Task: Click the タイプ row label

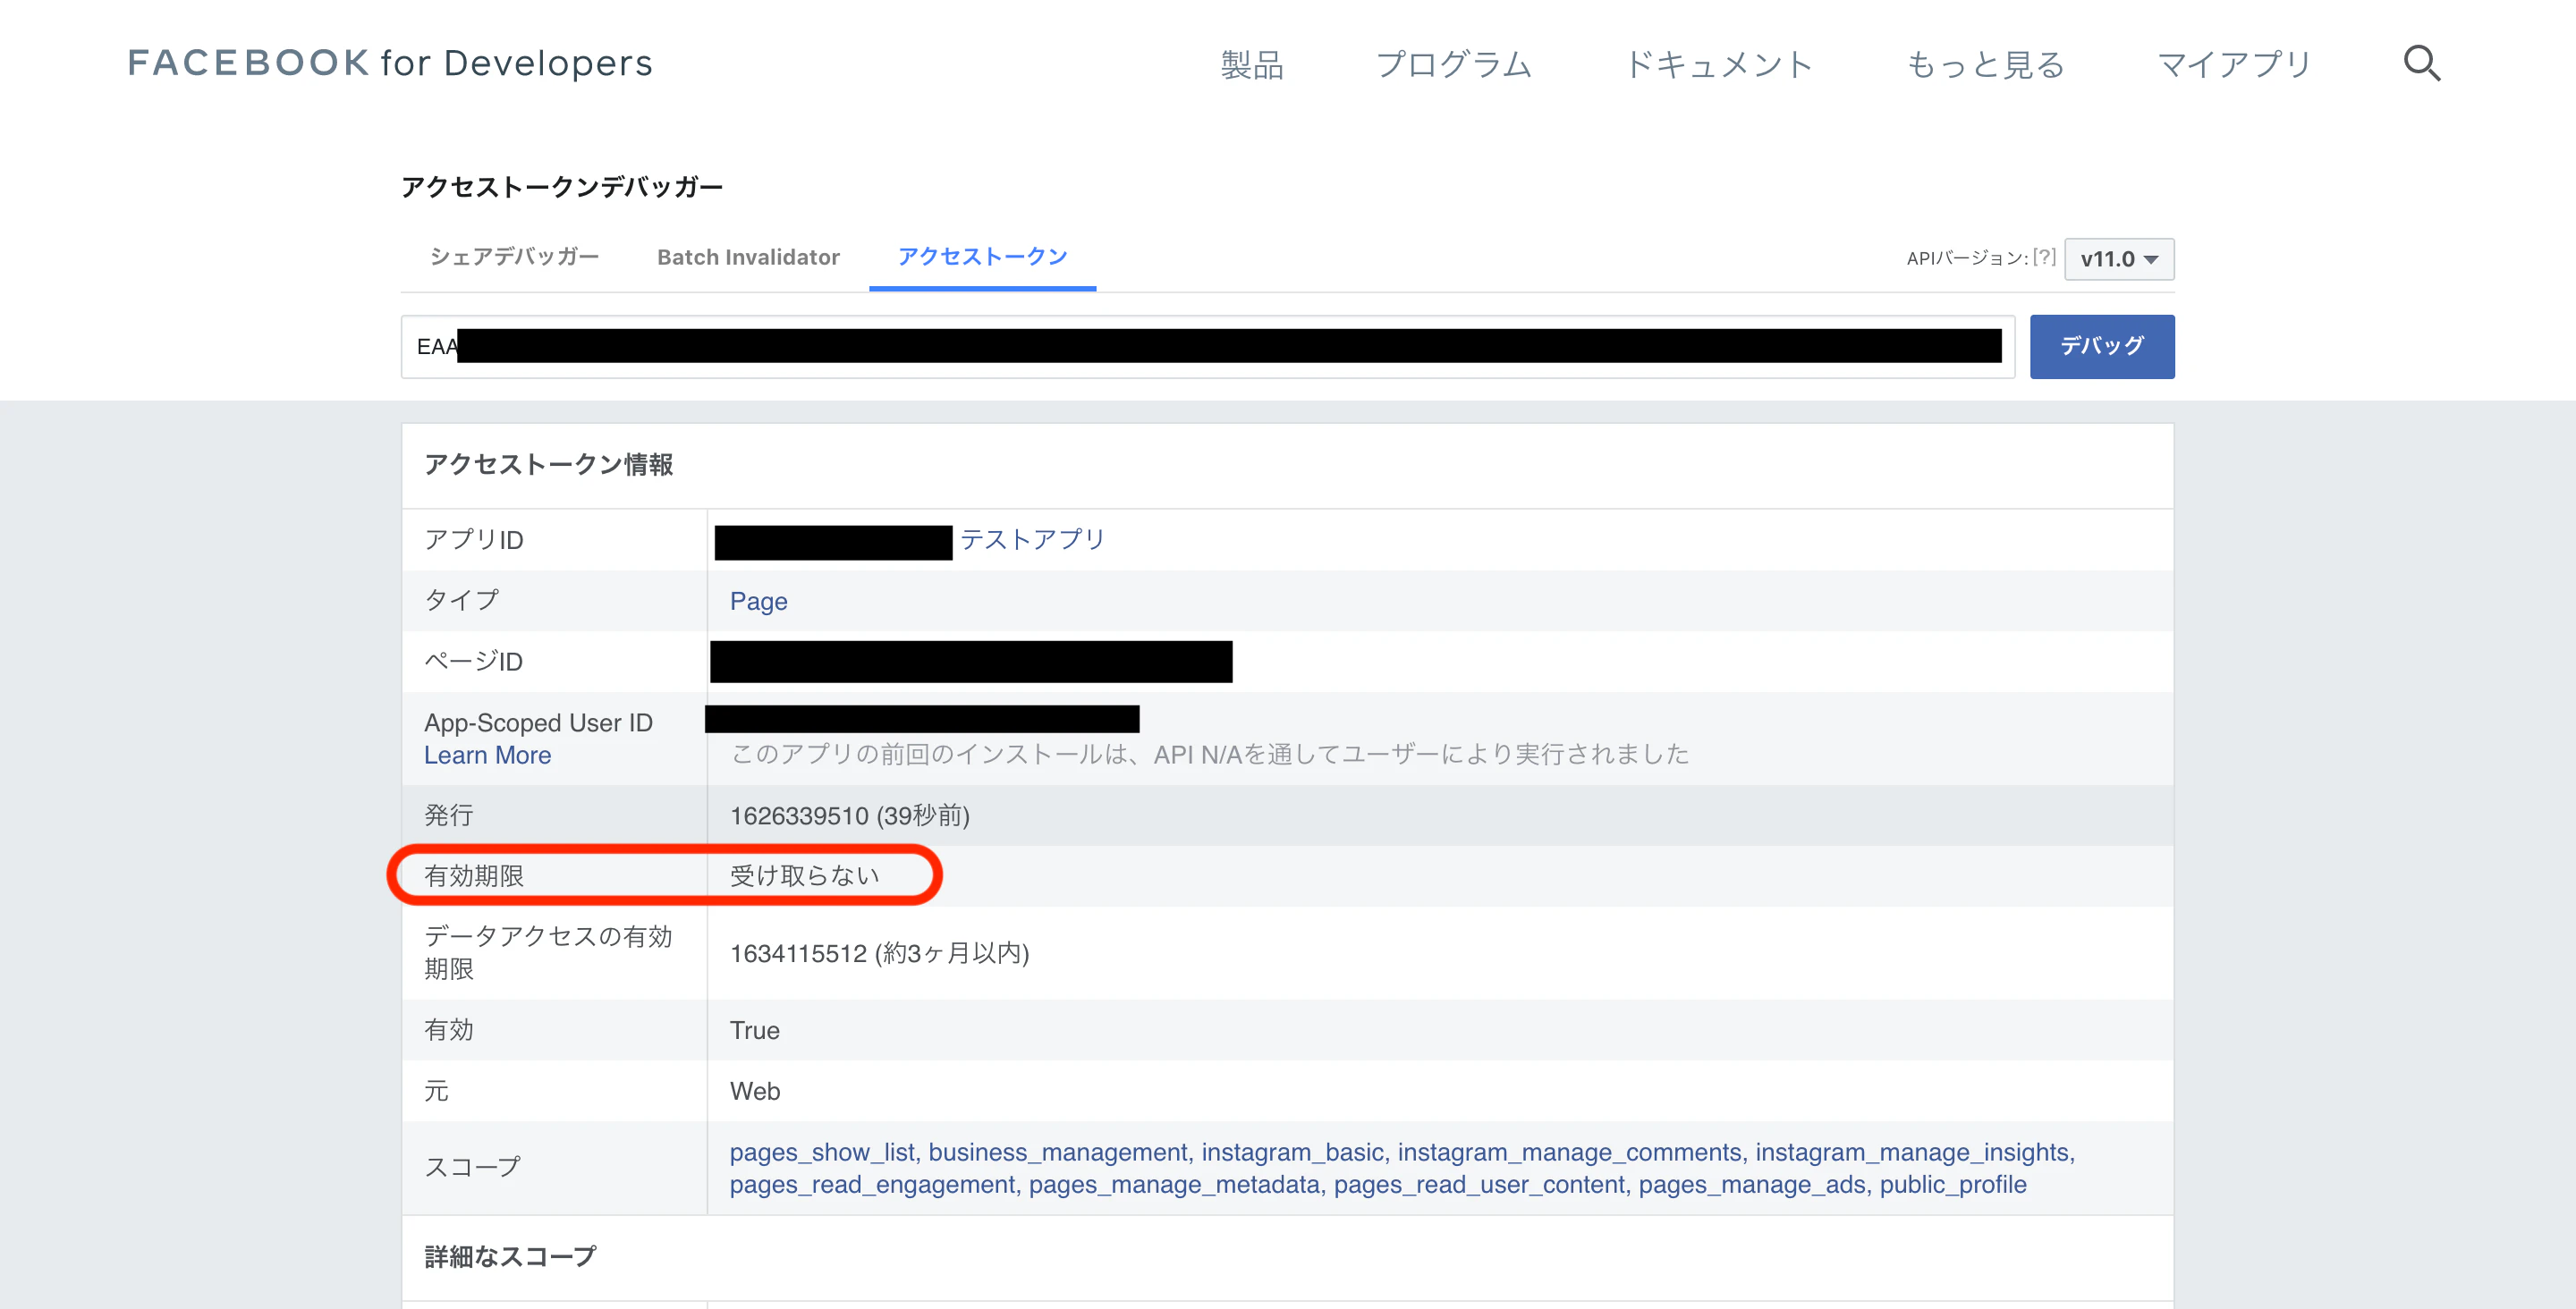Action: point(461,600)
